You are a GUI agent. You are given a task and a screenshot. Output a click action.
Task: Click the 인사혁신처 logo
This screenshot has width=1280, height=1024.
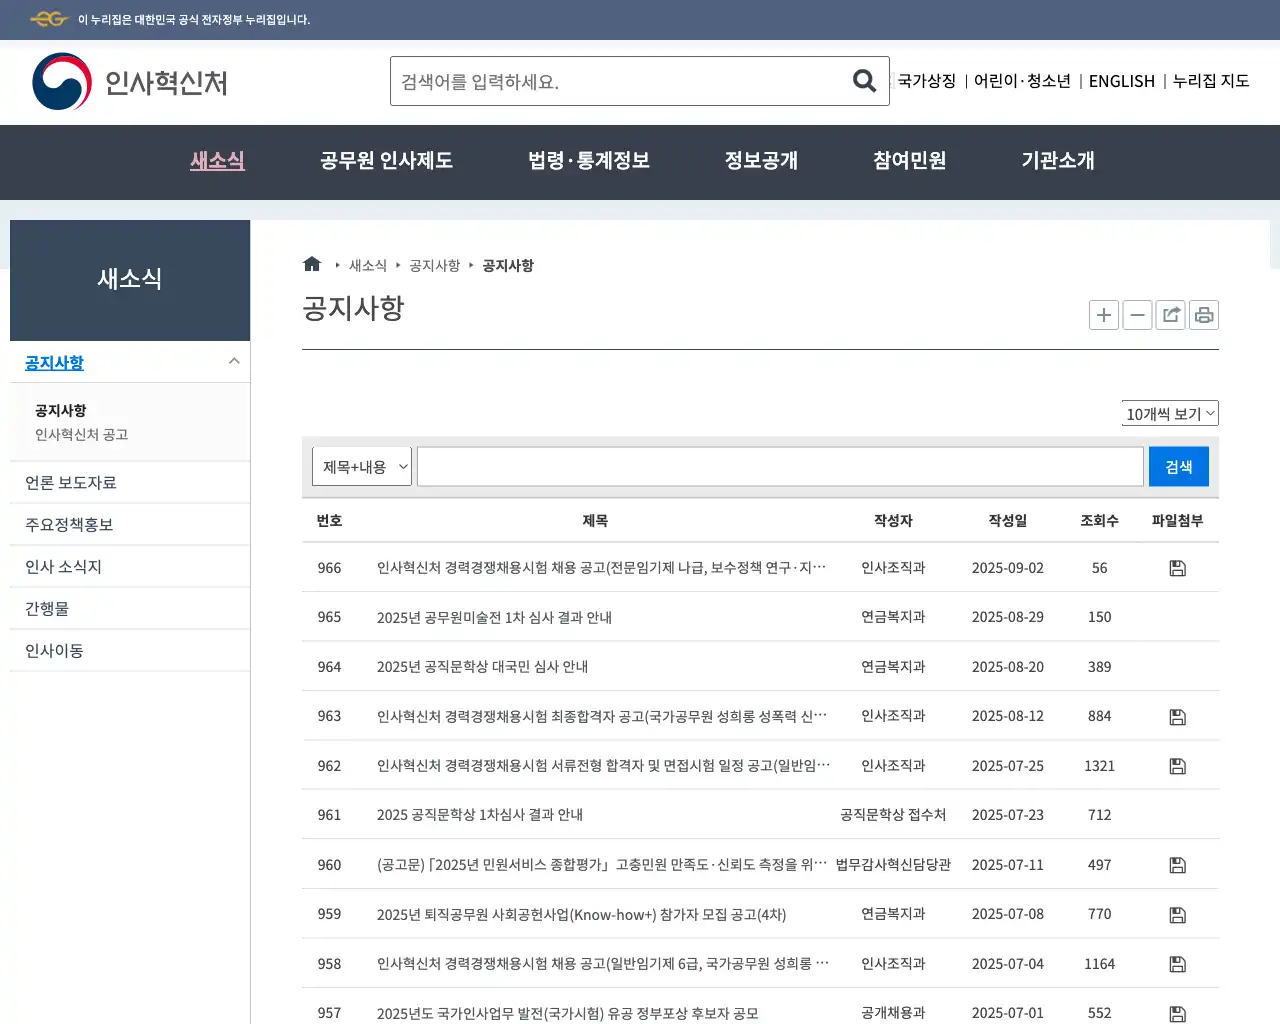130,82
